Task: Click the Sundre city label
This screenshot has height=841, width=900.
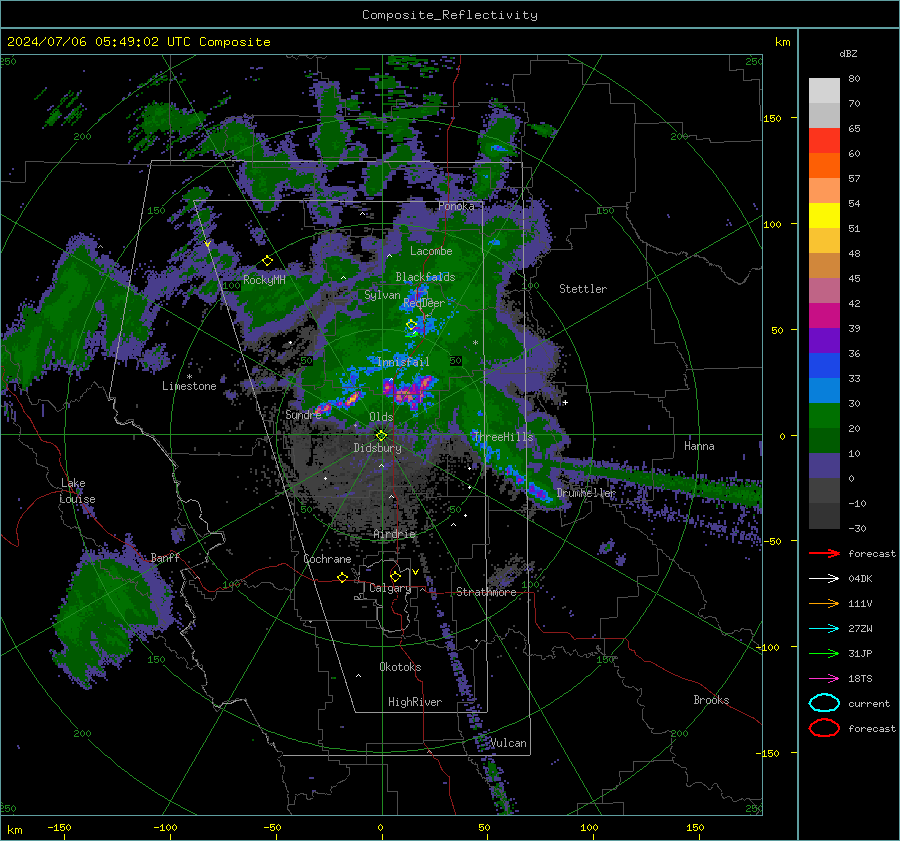Action: [303, 414]
